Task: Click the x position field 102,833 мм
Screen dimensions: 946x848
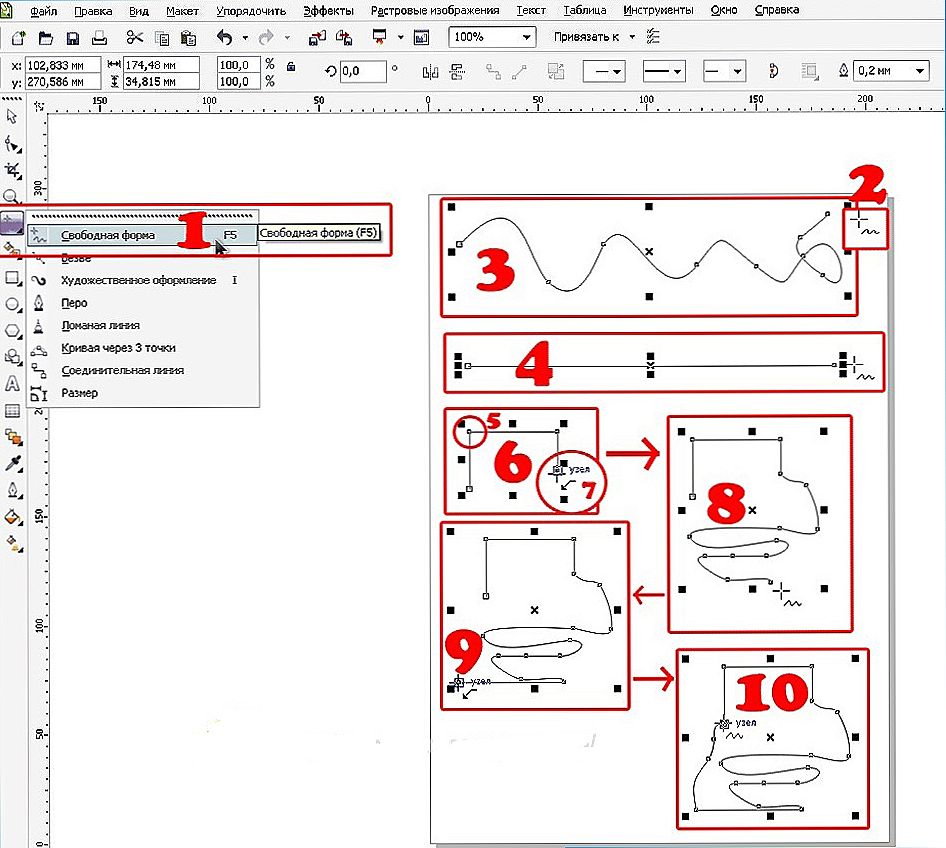Action: point(63,65)
